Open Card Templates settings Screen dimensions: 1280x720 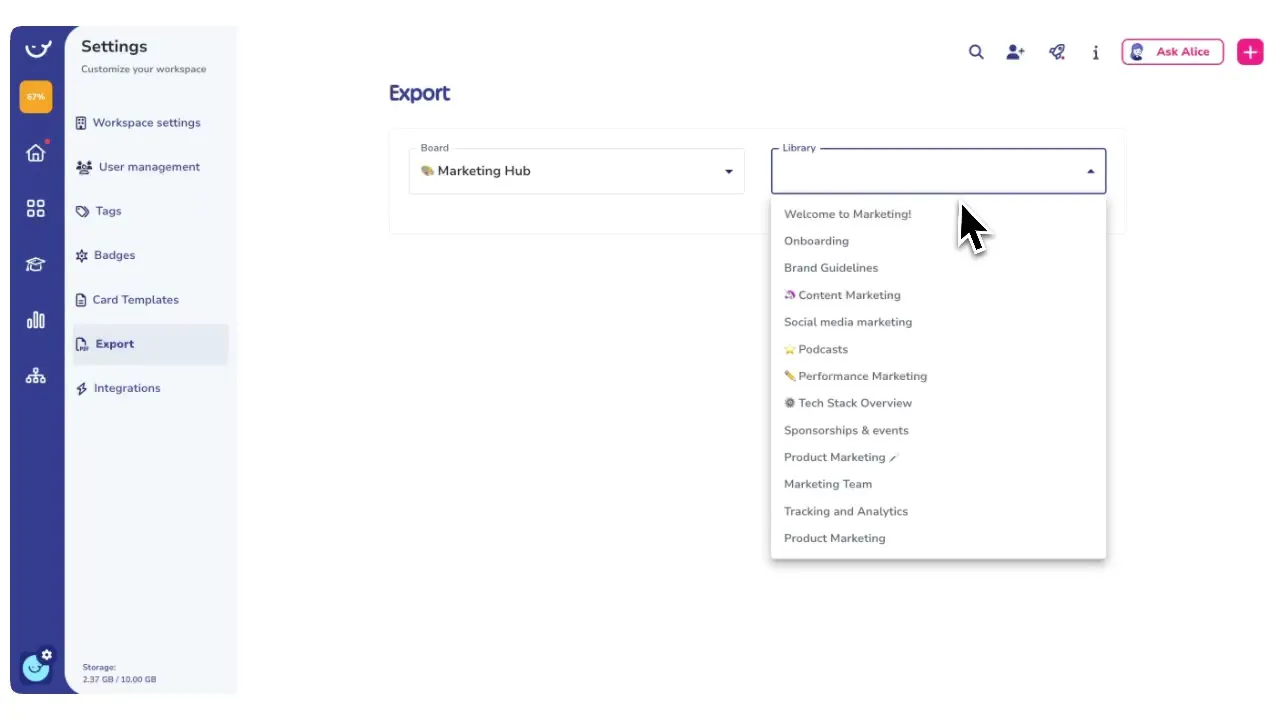pos(150,300)
